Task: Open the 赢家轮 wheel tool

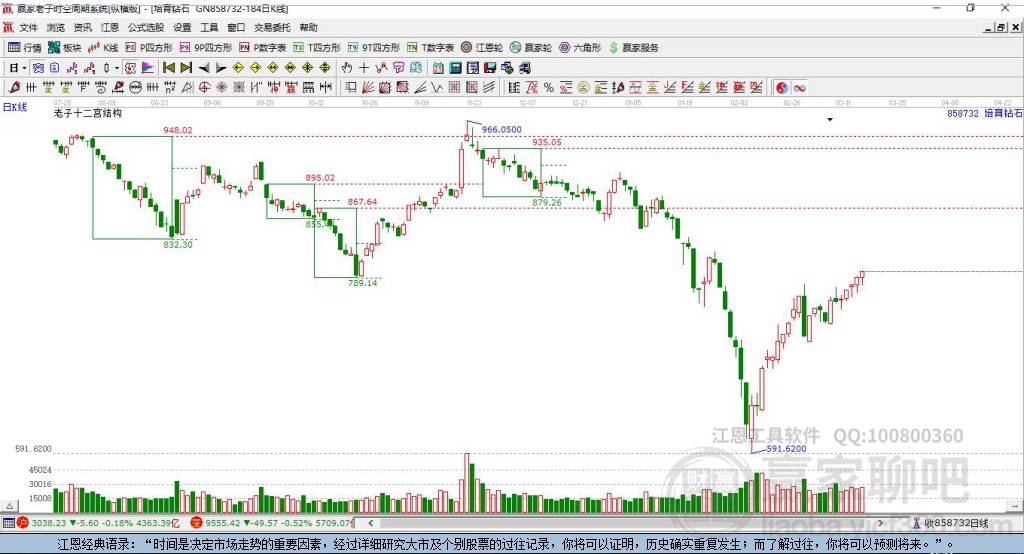Action: 531,48
